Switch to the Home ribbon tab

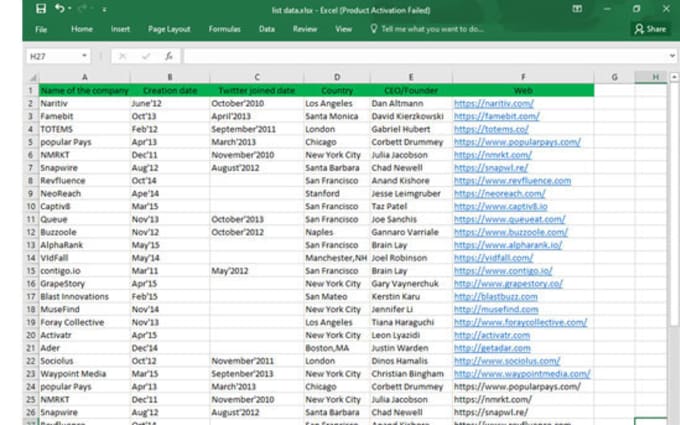[82, 29]
